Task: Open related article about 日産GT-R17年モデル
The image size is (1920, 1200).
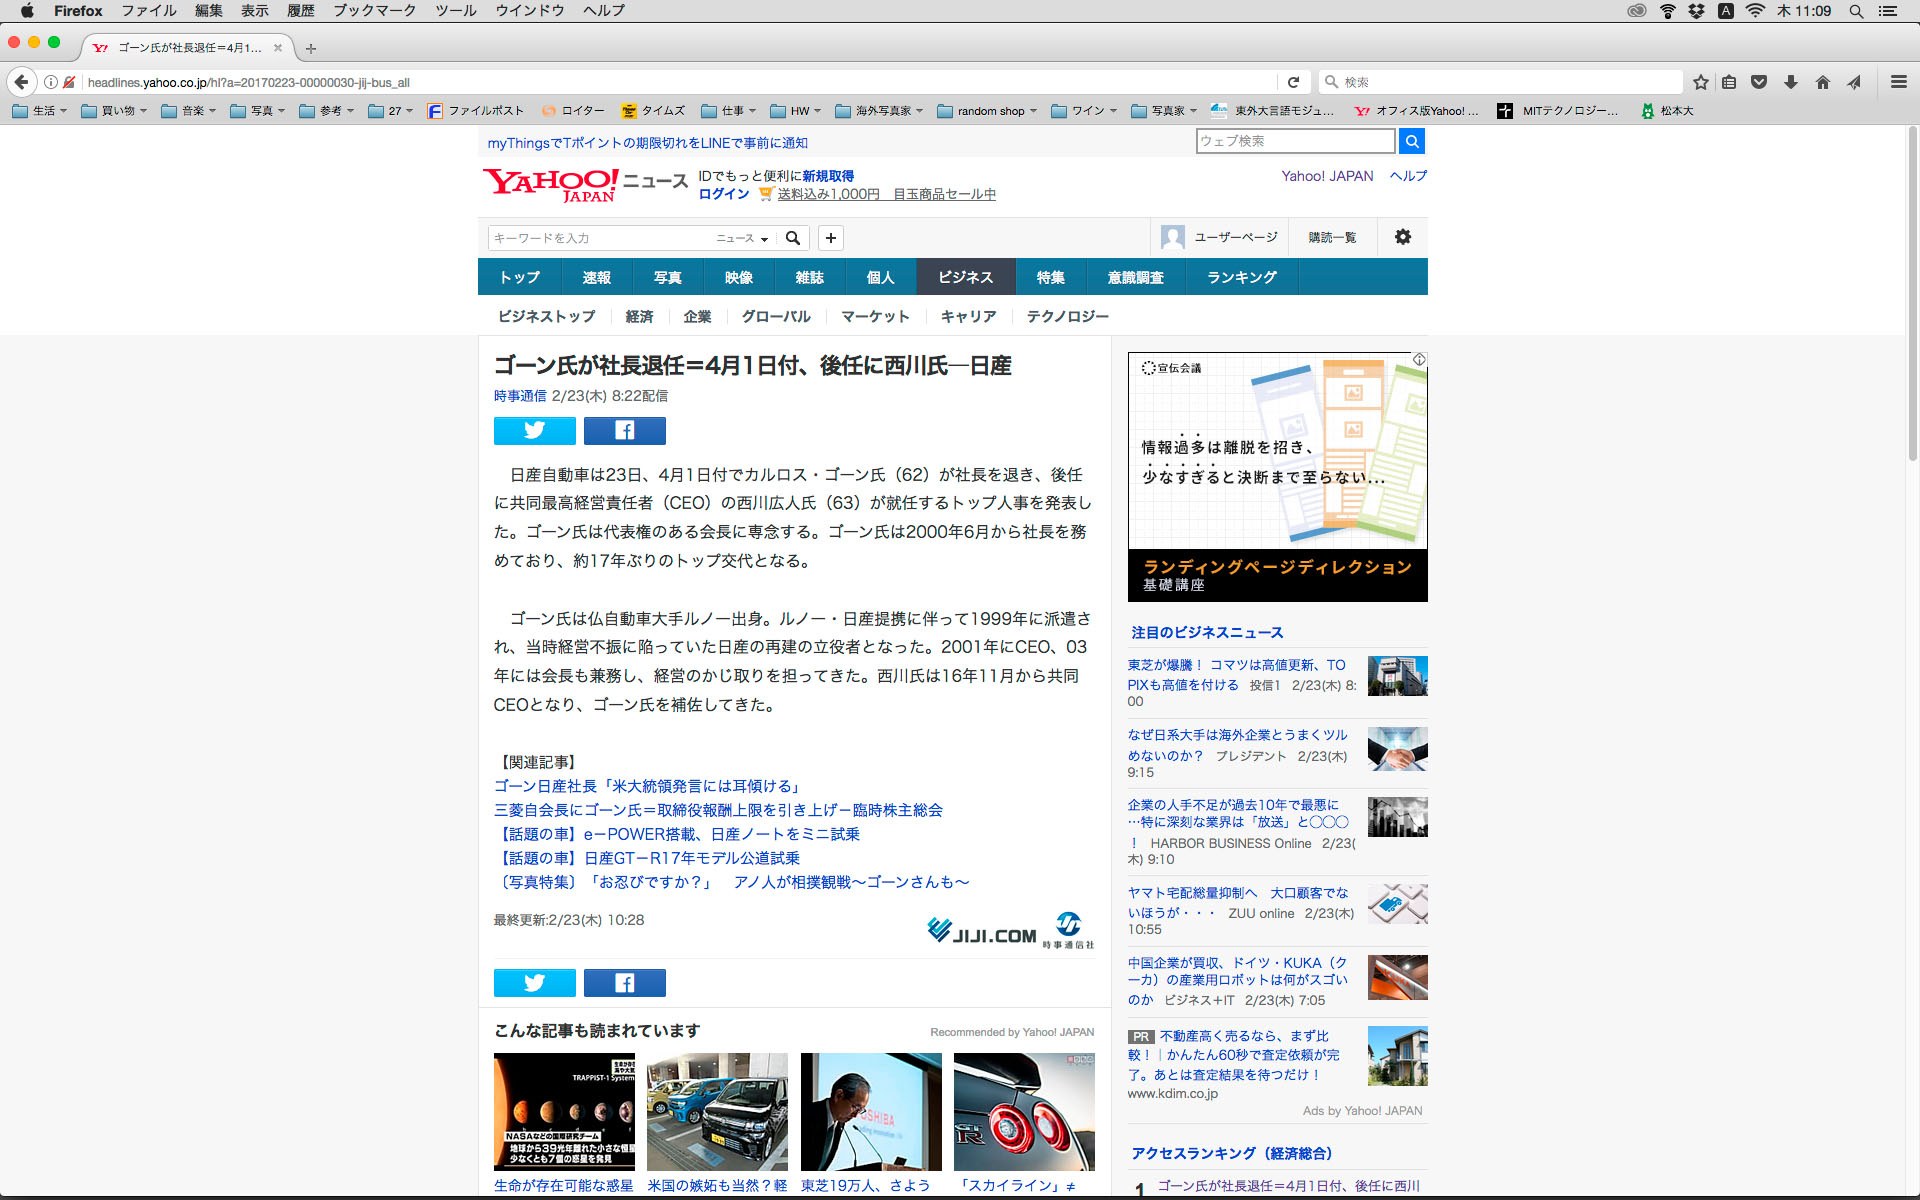Action: pyautogui.click(x=647, y=858)
